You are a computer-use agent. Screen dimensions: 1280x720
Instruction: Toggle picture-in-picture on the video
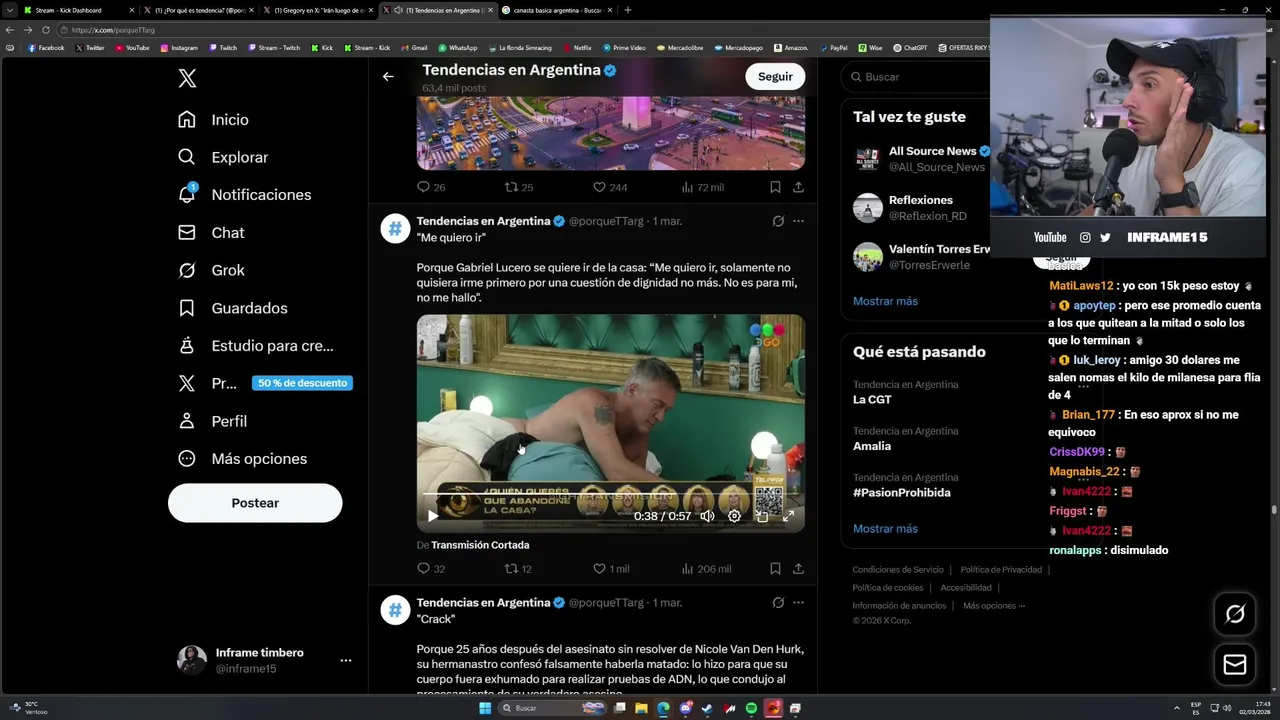pos(761,516)
